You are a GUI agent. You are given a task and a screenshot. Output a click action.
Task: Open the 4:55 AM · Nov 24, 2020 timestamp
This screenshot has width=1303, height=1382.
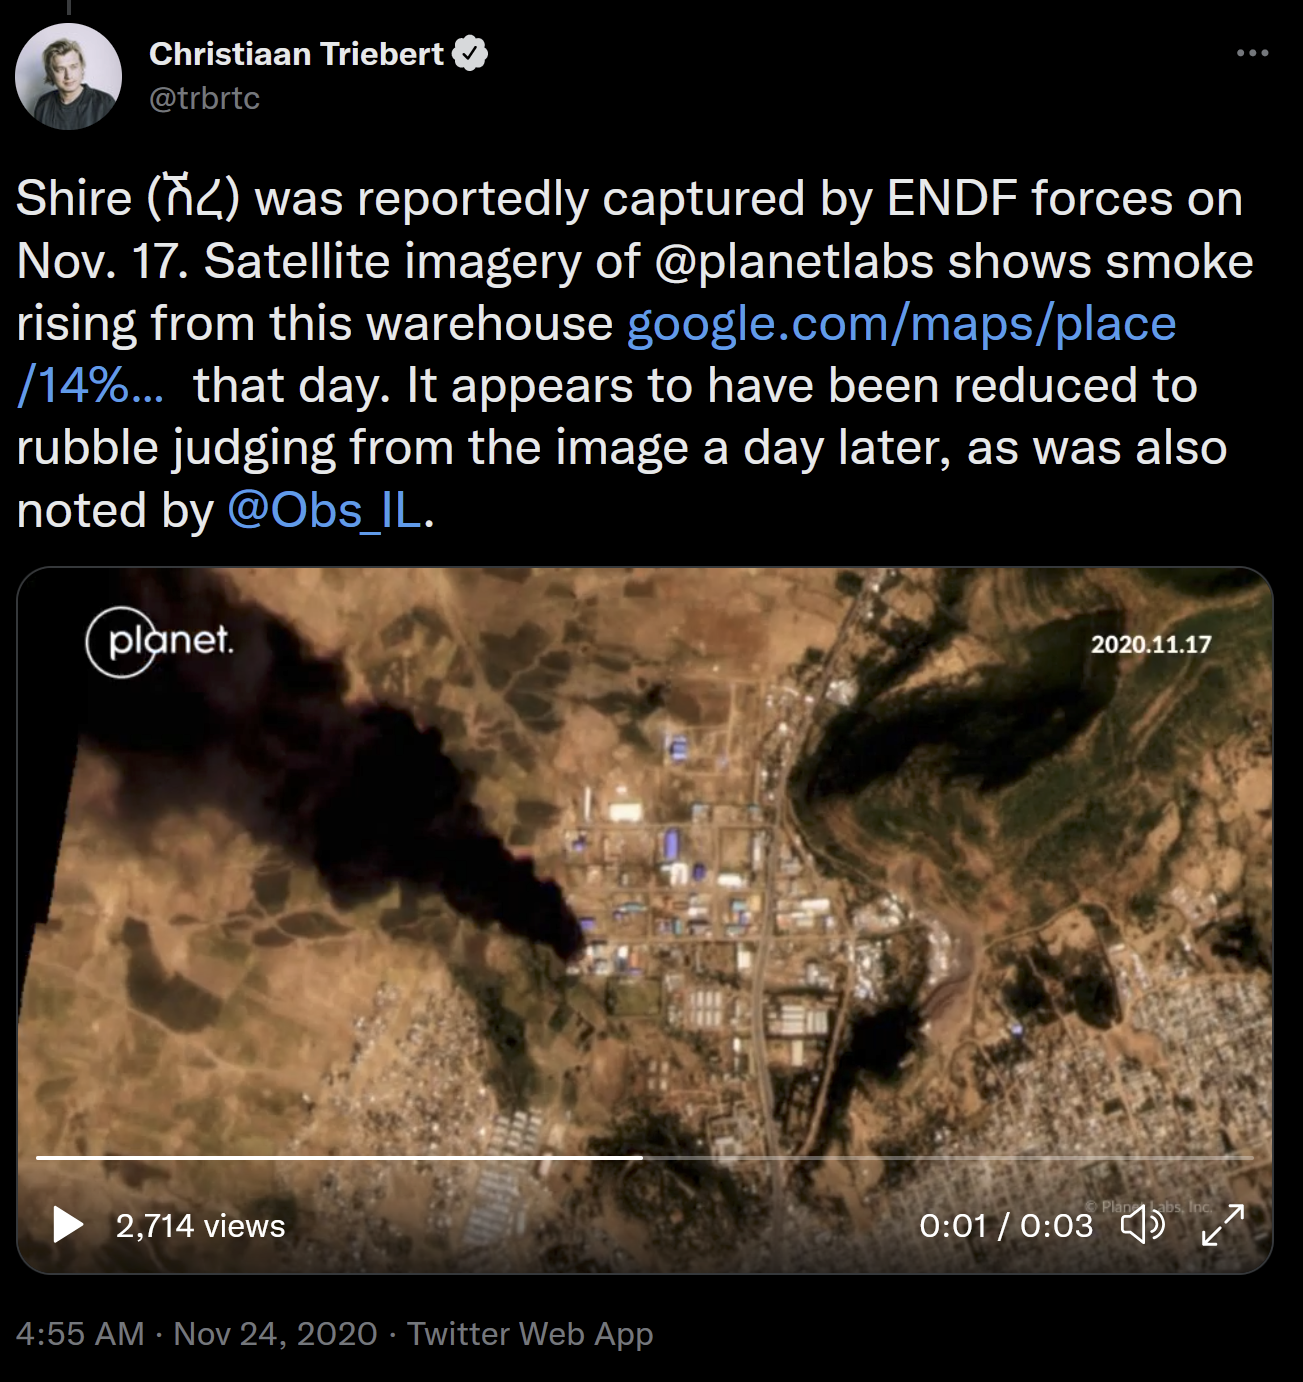point(197,1334)
